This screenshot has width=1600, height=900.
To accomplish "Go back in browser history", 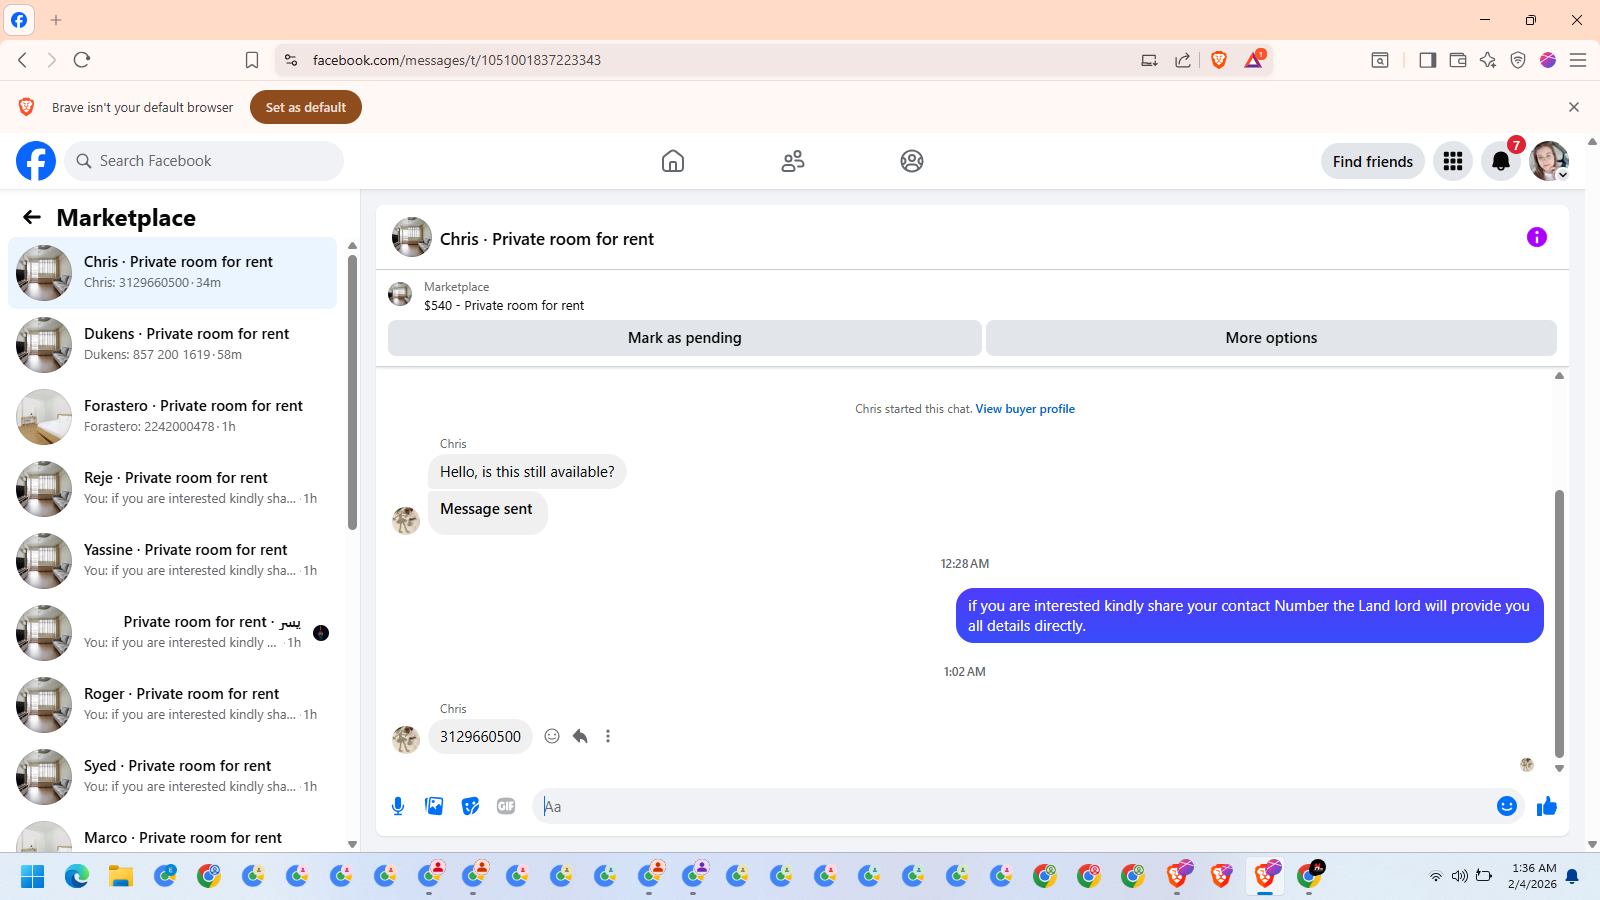I will click(x=22, y=60).
